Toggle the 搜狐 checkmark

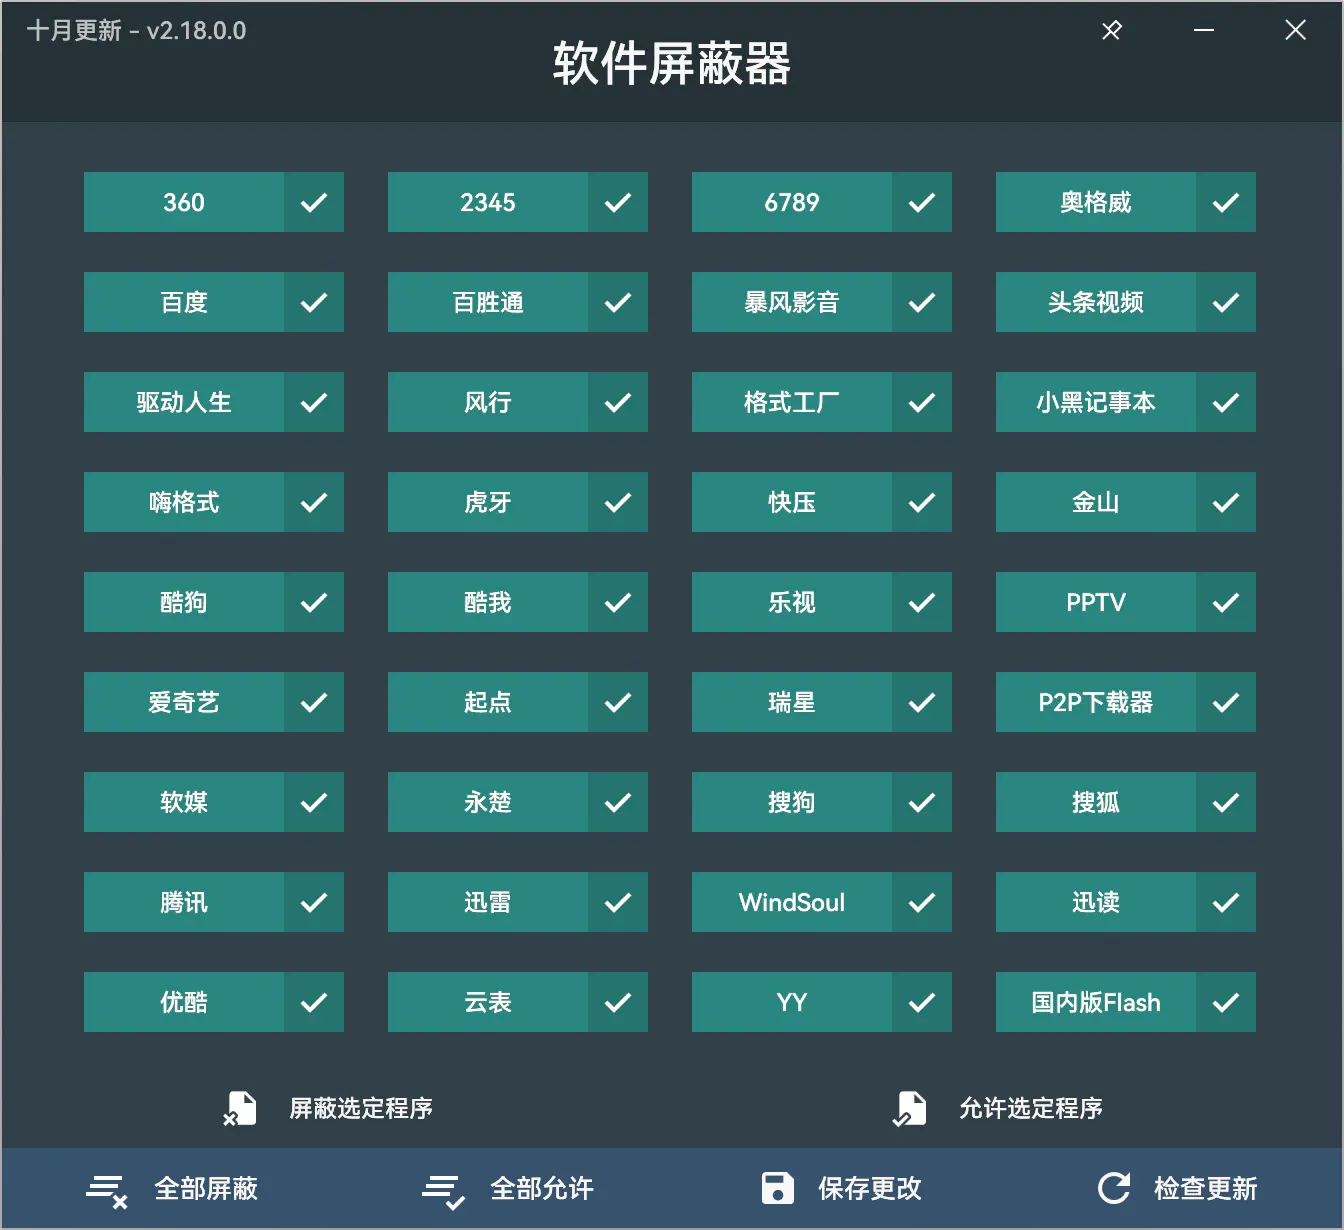[1226, 802]
